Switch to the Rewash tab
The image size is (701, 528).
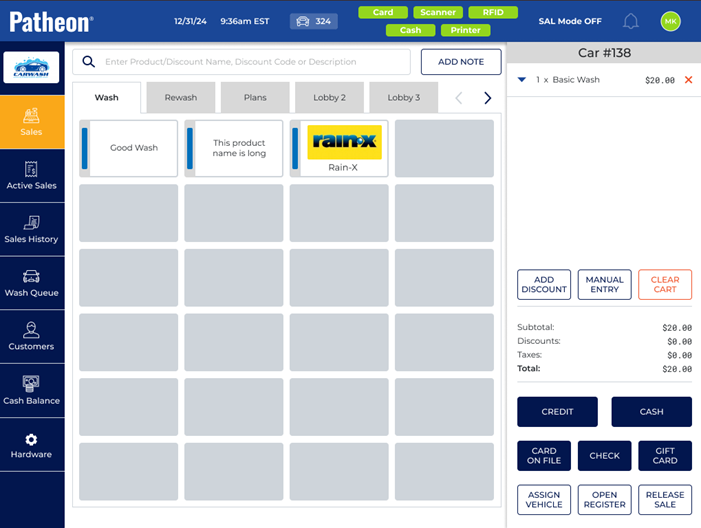(x=181, y=98)
